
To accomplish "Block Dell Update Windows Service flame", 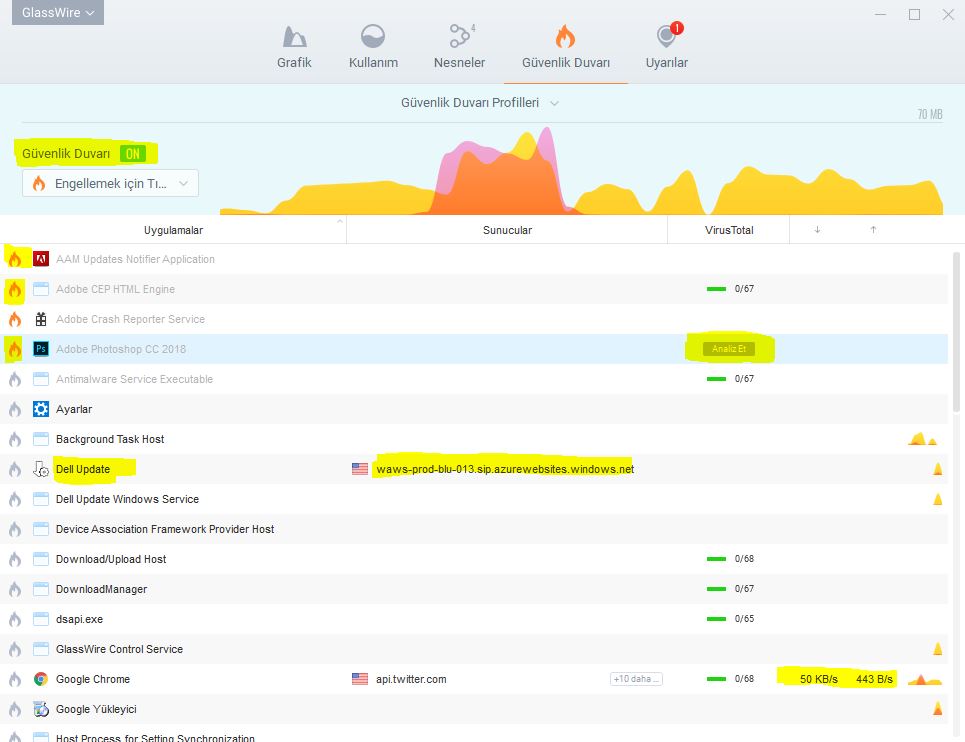I will click(x=15, y=500).
